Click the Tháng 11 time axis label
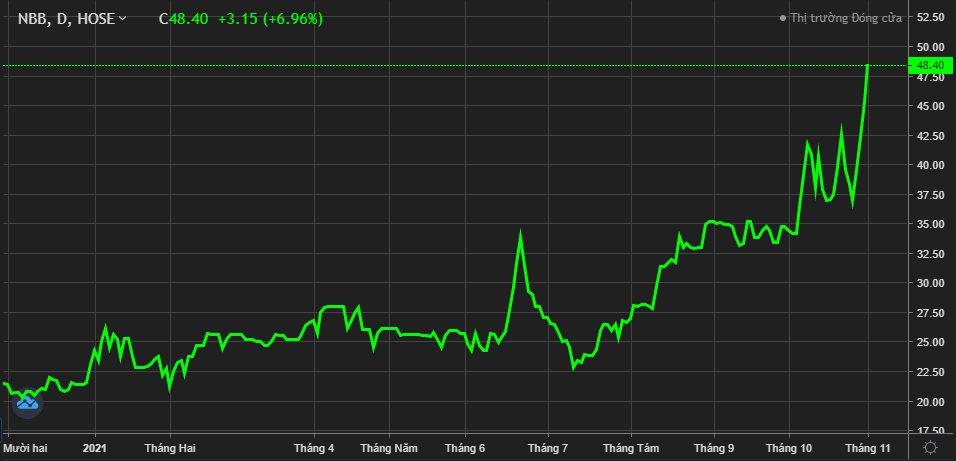The height and width of the screenshot is (461, 956). coord(868,448)
